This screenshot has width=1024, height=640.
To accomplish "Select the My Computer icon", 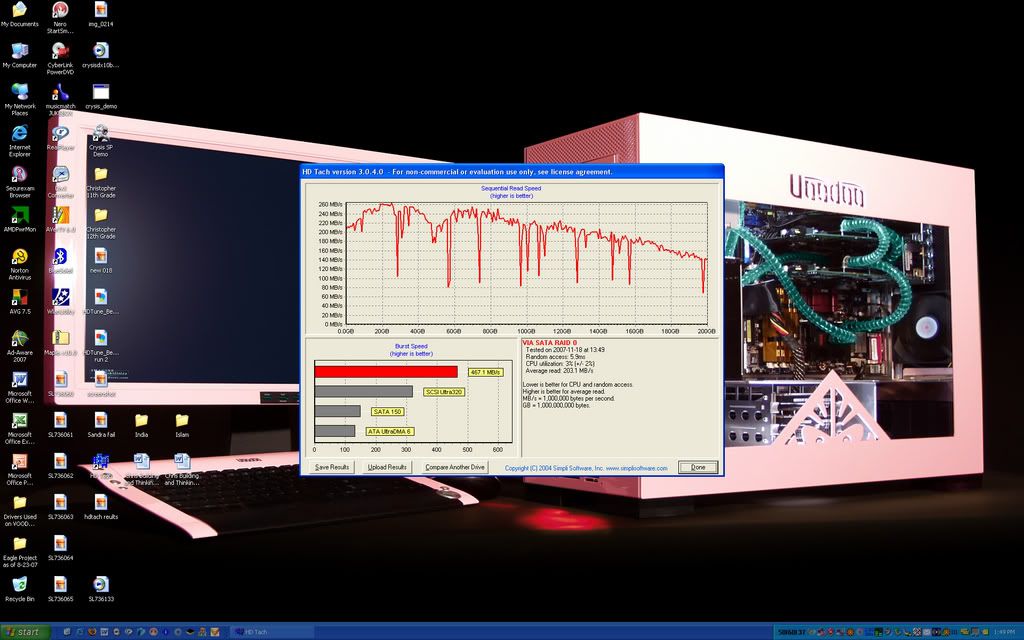I will [20, 56].
